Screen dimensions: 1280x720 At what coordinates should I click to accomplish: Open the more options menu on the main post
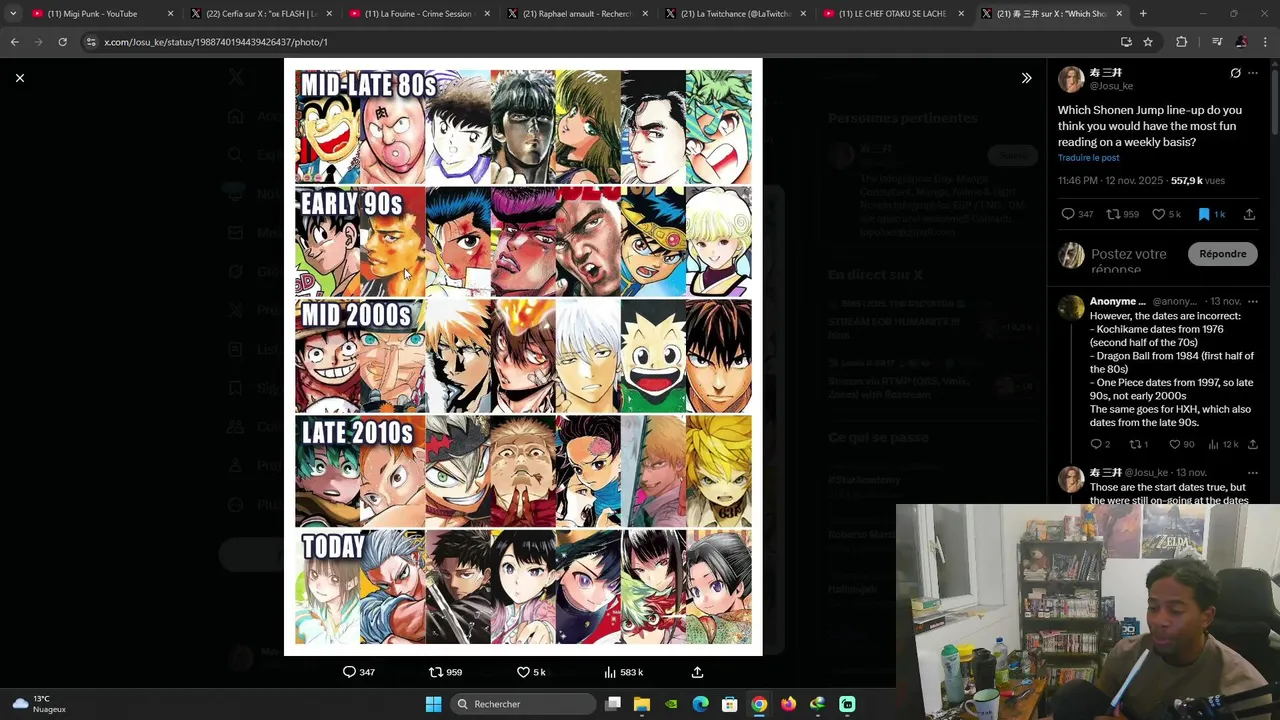[1253, 73]
